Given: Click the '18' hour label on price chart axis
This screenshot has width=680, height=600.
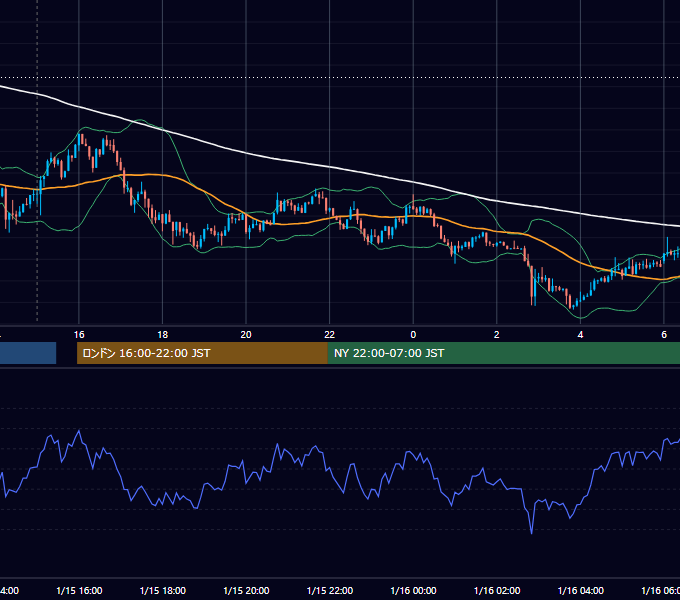Looking at the screenshot, I should point(162,335).
